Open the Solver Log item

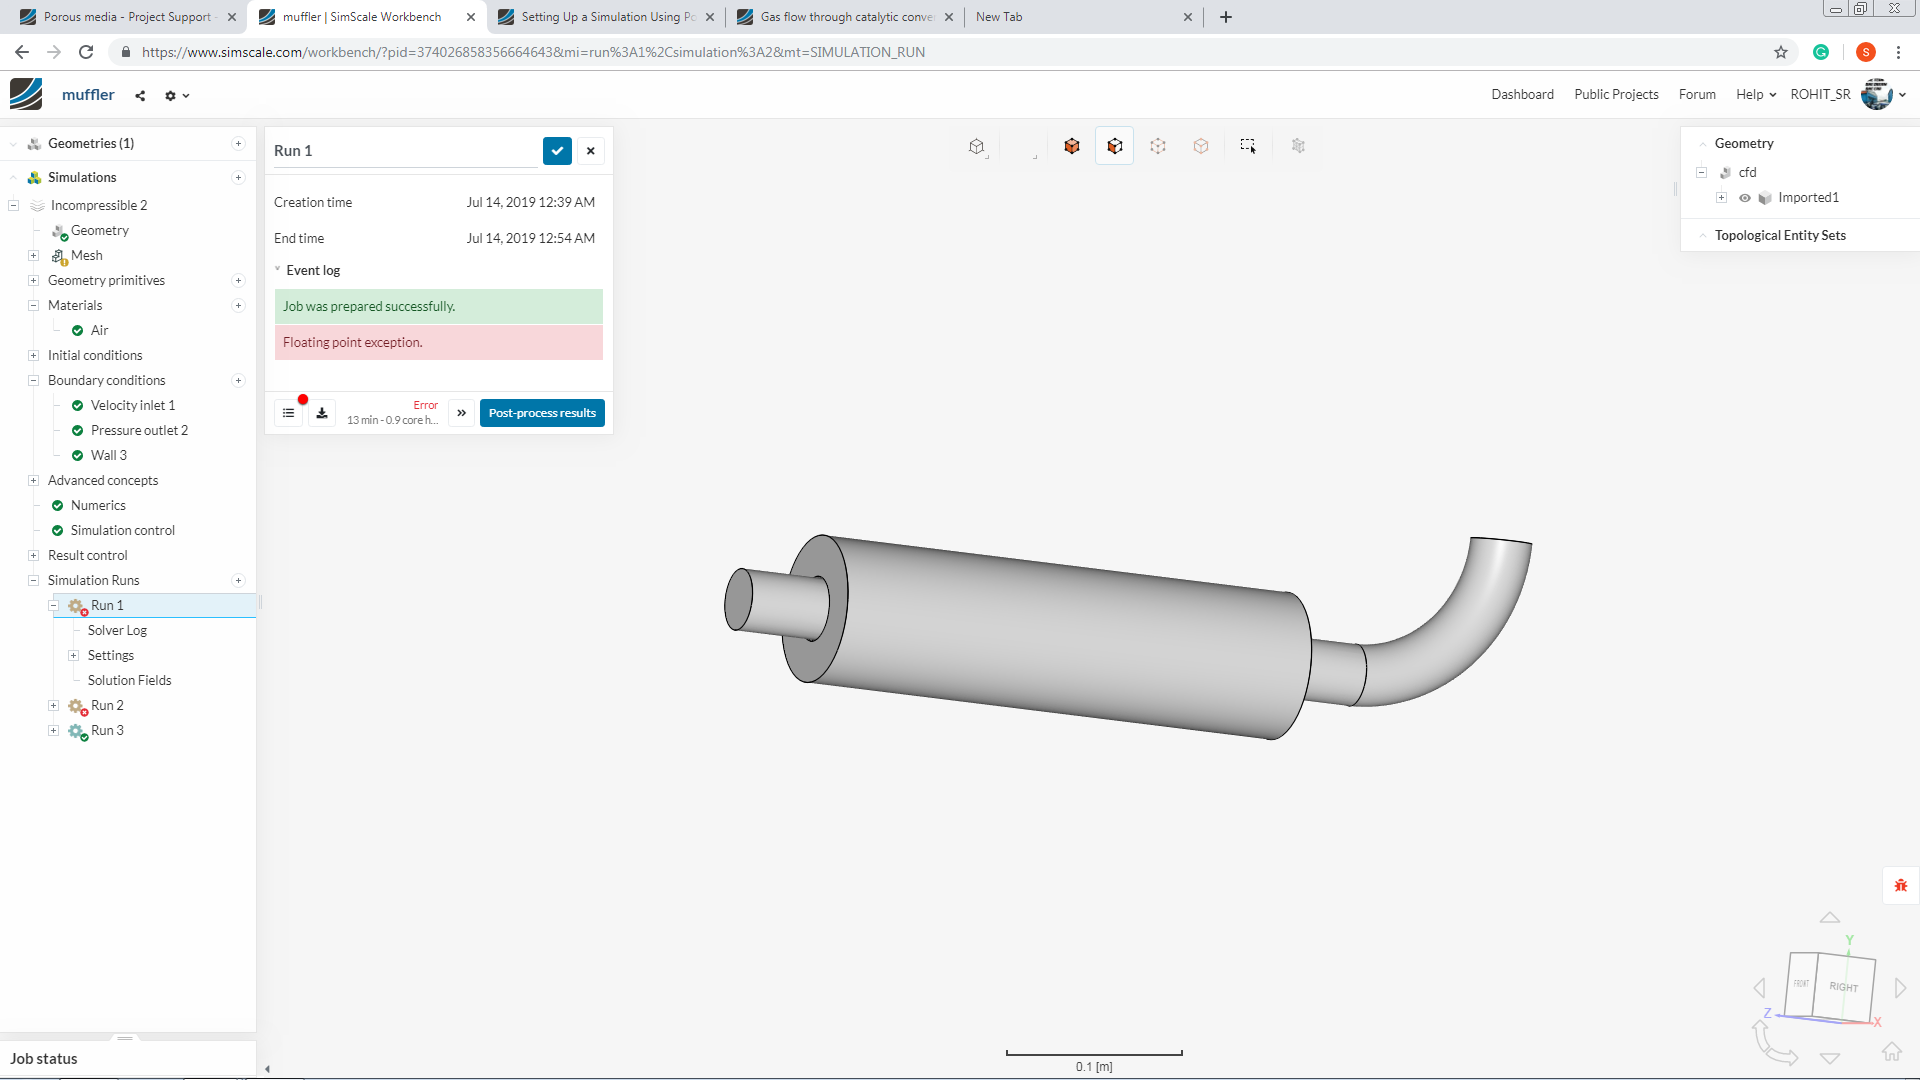click(117, 631)
